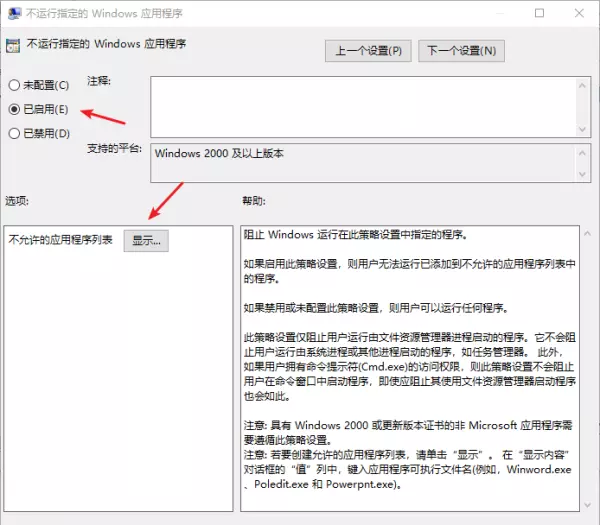The image size is (600, 525).
Task: Click the 不允许的应用程序列表 label
Action: (x=60, y=240)
